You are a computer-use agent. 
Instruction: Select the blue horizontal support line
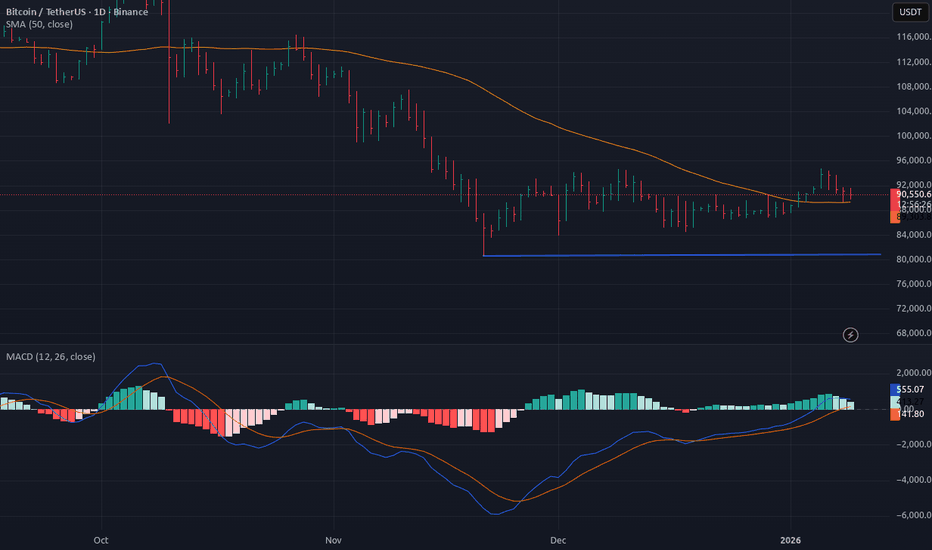pos(682,255)
